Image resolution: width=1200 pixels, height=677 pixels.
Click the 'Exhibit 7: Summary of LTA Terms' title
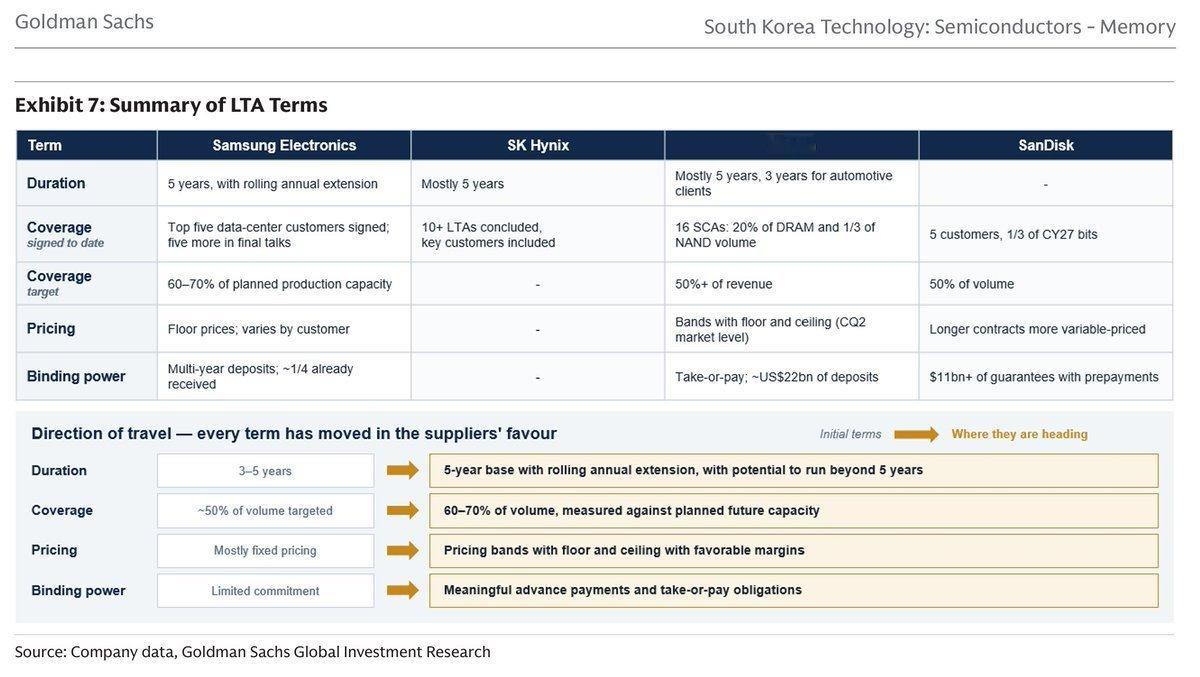pyautogui.click(x=171, y=105)
